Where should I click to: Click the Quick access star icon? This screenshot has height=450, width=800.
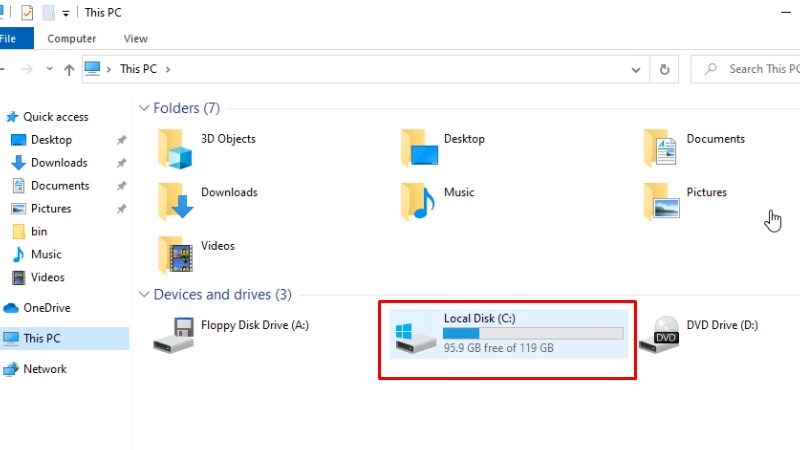click(x=12, y=117)
